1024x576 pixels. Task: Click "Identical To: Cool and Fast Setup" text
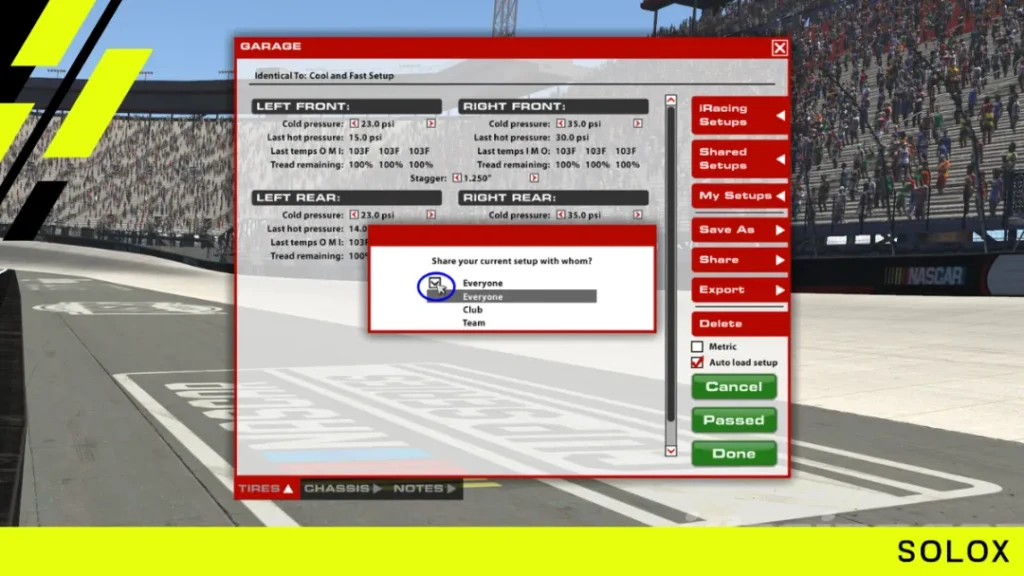(x=324, y=76)
